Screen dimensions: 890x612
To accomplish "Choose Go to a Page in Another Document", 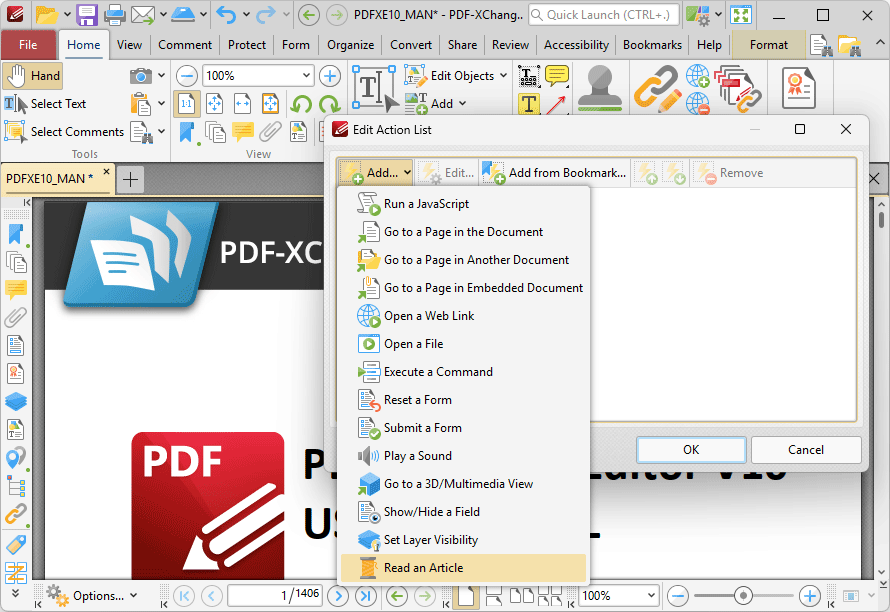I will pos(463,260).
